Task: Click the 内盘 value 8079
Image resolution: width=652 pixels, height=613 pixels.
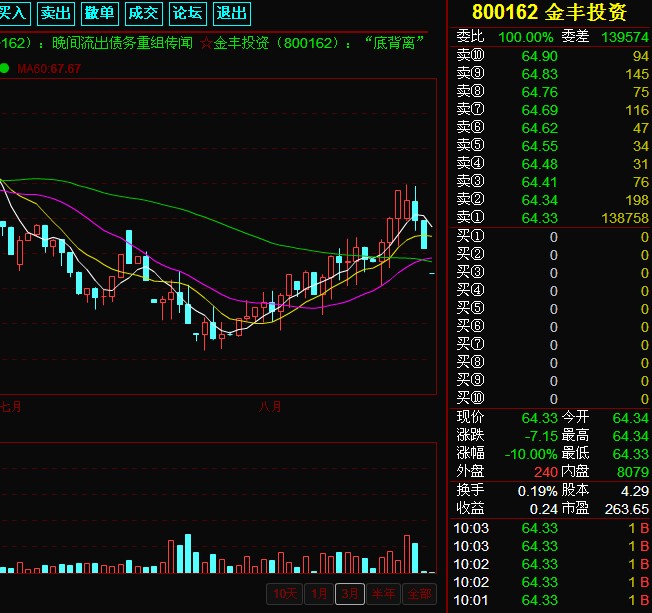Action: click(633, 472)
